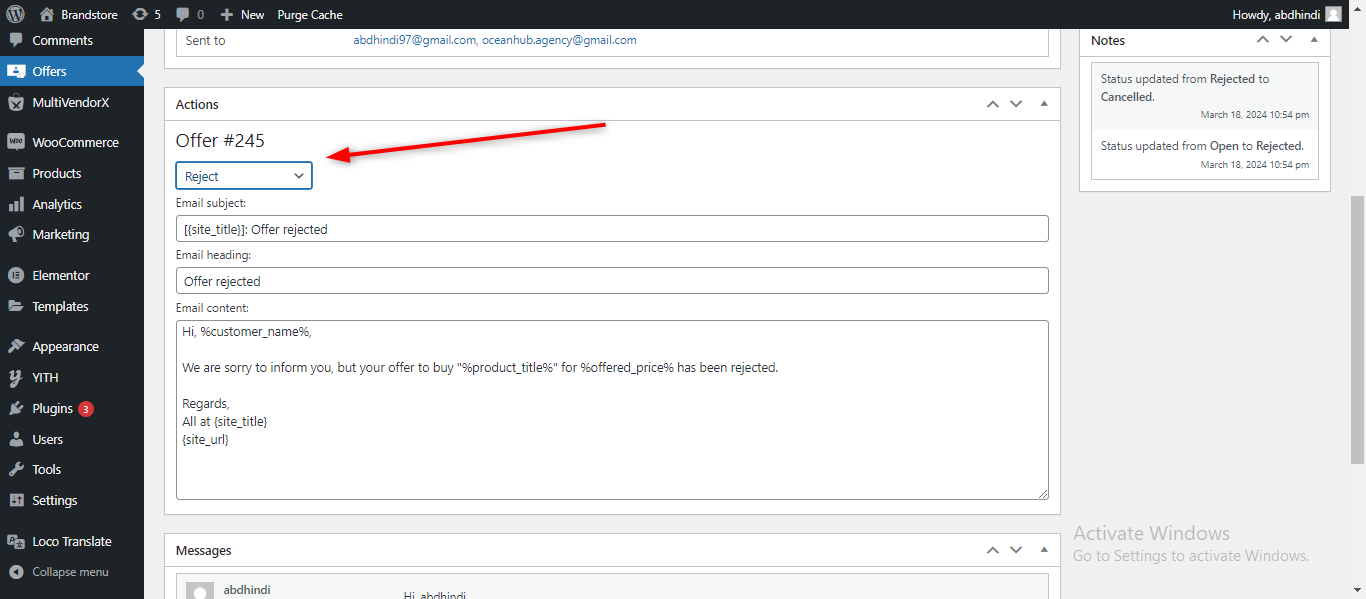Click the Plugins plug icon
The width and height of the screenshot is (1366, 599).
(15, 408)
